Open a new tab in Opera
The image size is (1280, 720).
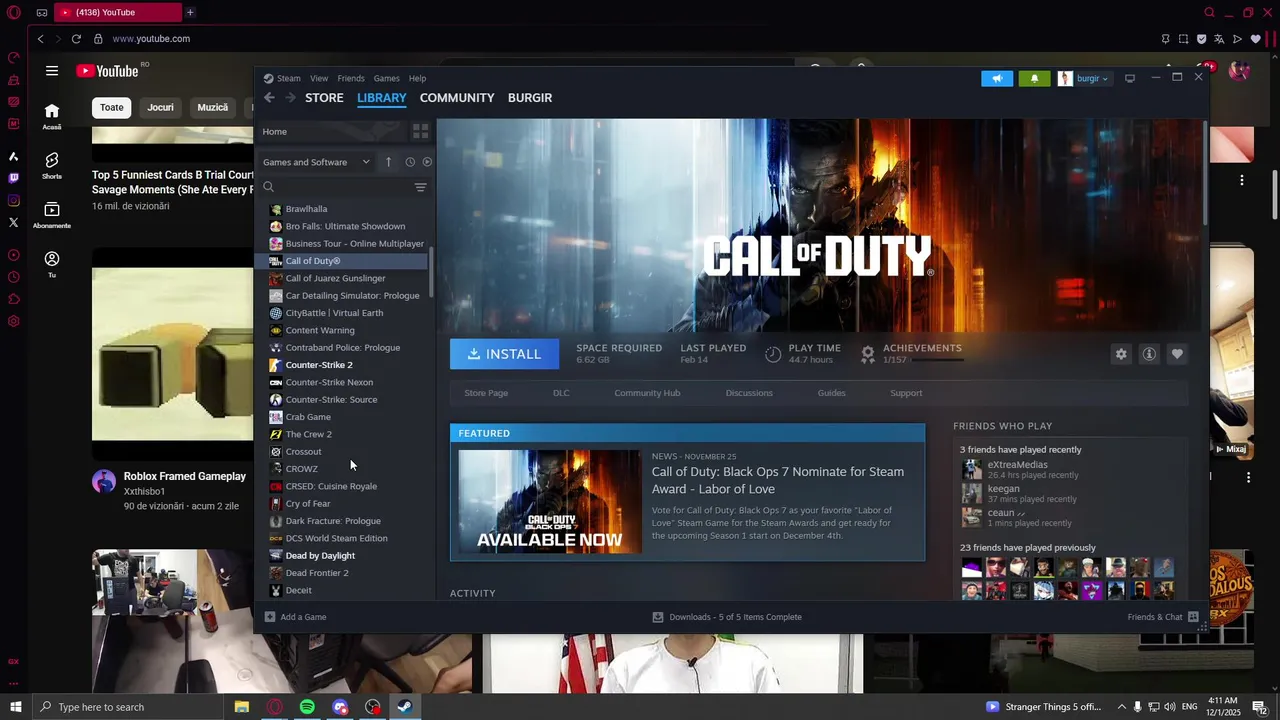pyautogui.click(x=190, y=12)
